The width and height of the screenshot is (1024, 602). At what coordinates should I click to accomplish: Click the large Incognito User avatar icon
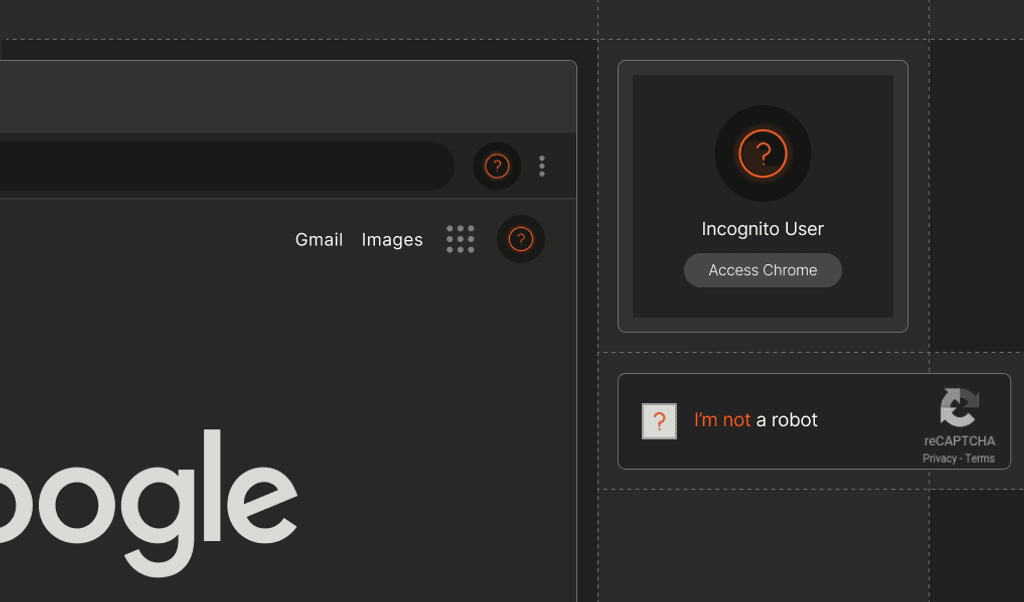pos(763,153)
